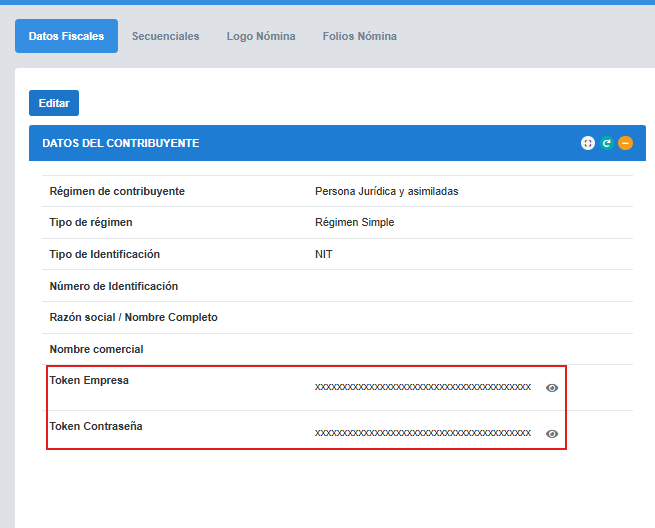Click the 'Tipo de Identificación' label
Image resolution: width=655 pixels, height=528 pixels.
105,254
